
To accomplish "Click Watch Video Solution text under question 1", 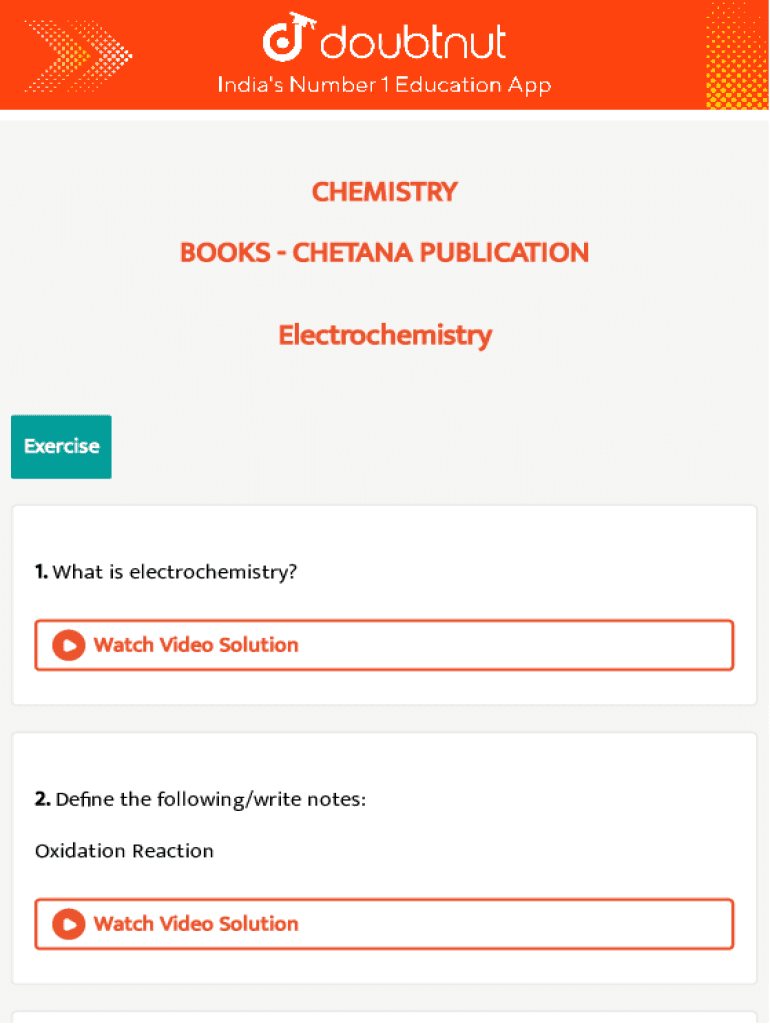I will (196, 645).
